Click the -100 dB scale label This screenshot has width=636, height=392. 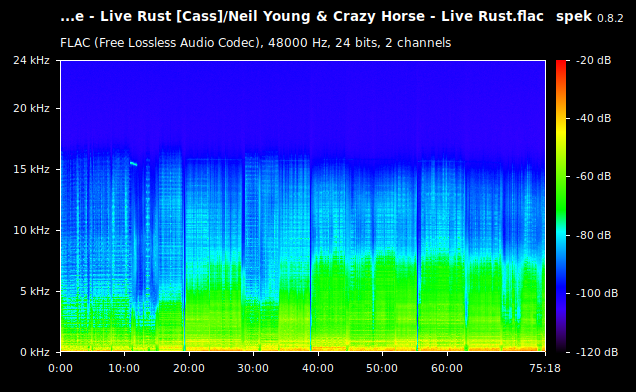[597, 293]
